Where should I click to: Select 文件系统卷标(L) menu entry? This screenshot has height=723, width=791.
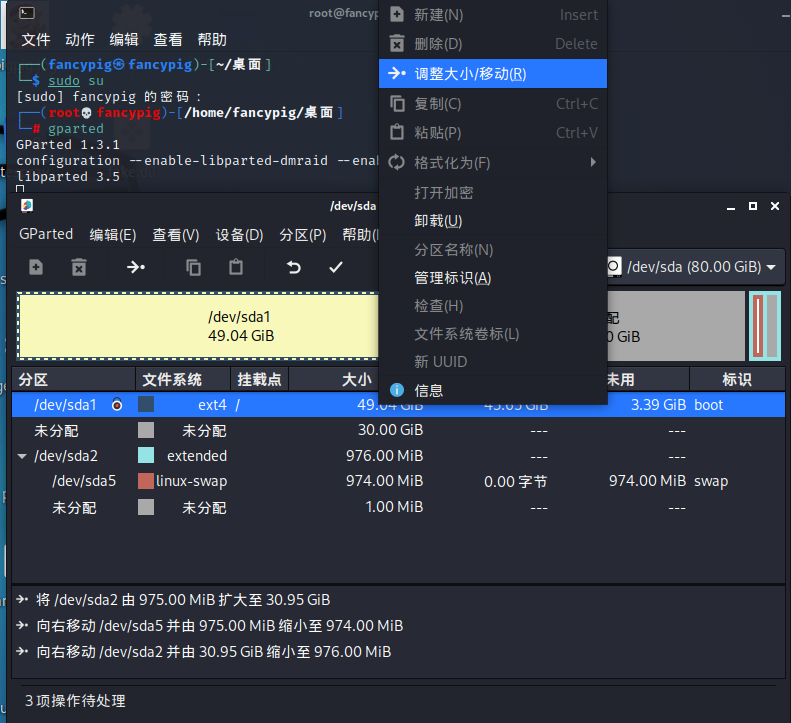pos(493,333)
